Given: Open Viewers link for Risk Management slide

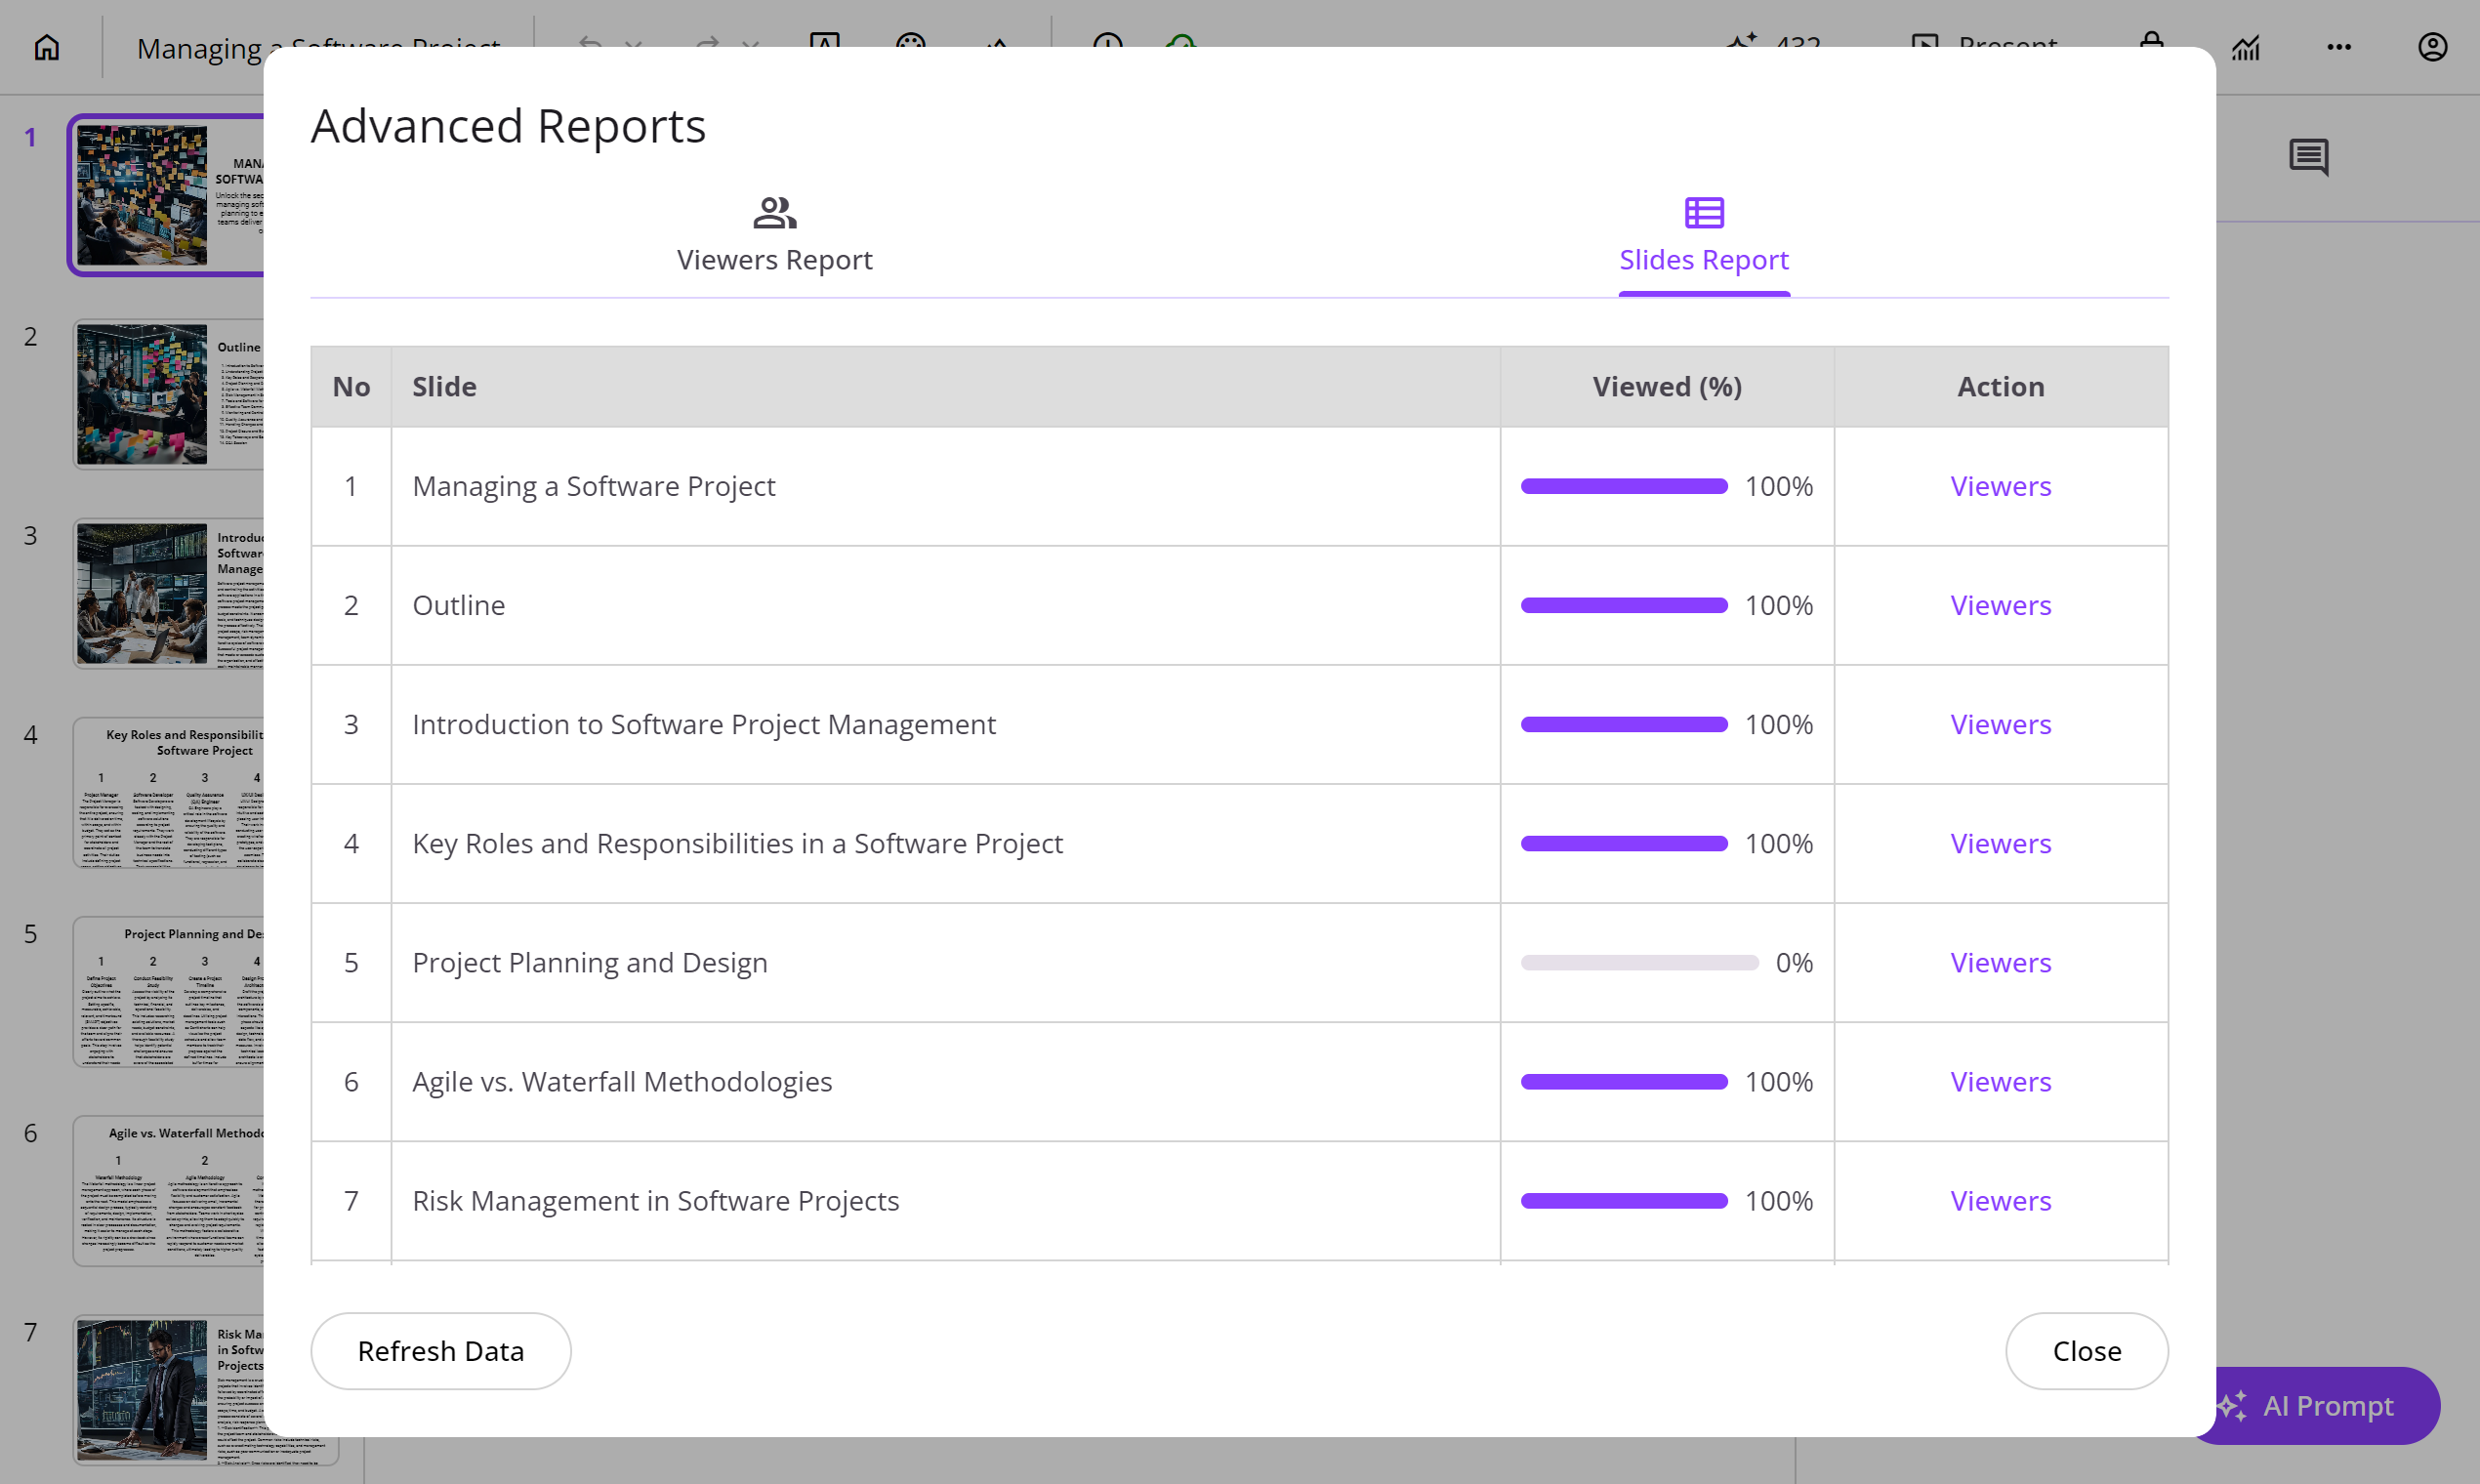Looking at the screenshot, I should tap(2000, 1200).
